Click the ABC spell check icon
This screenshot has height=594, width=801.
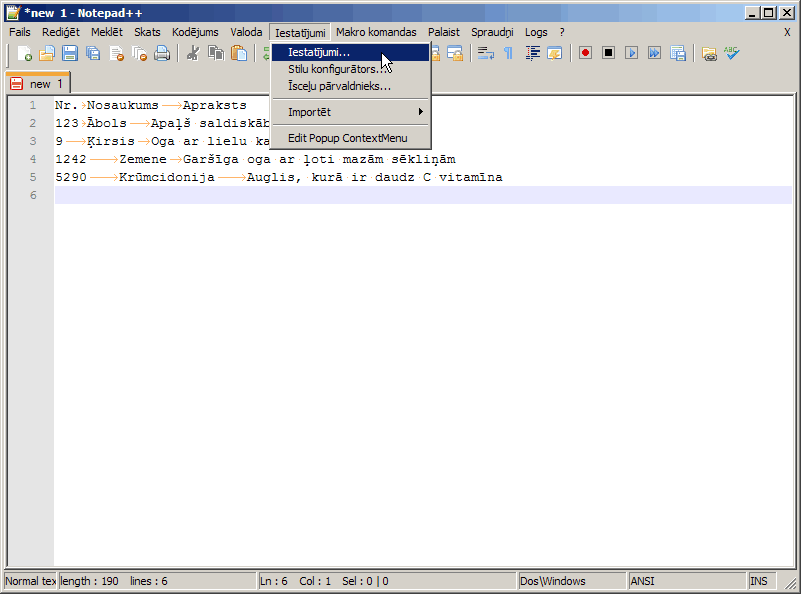[732, 53]
